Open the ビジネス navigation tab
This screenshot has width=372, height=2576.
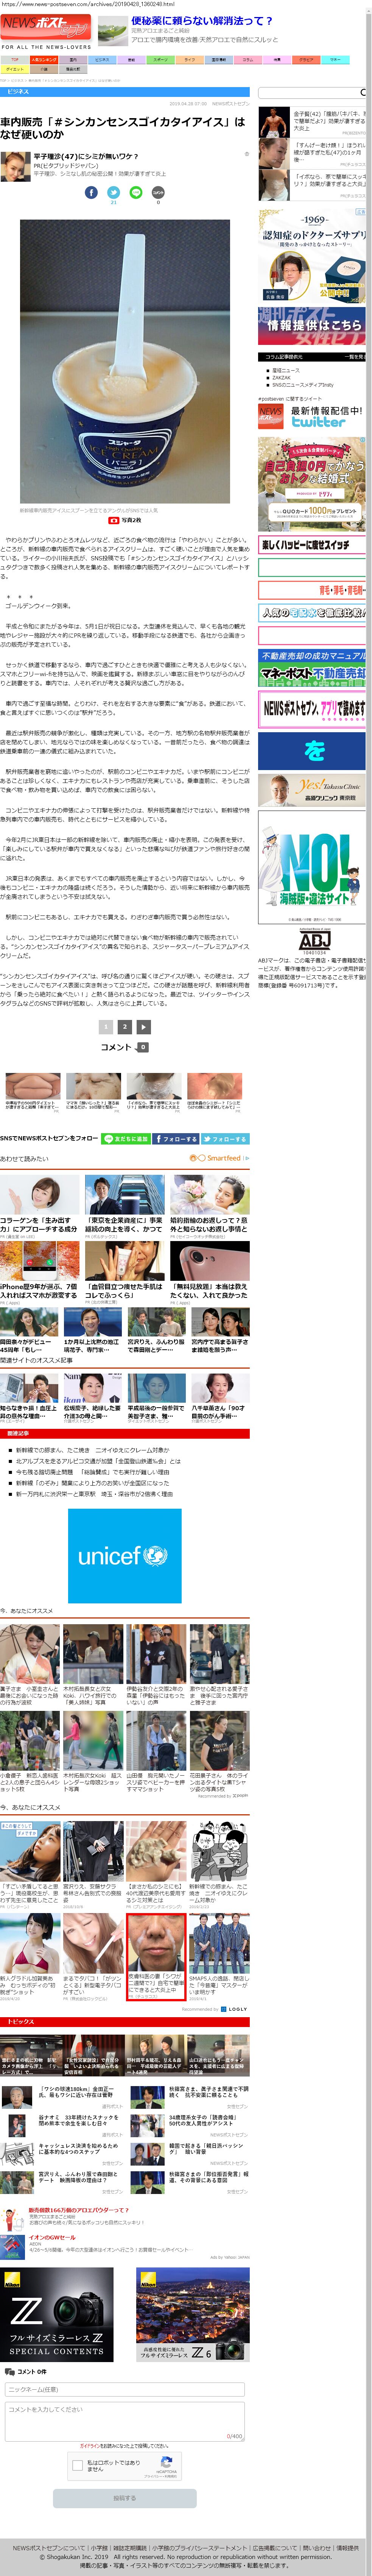point(102,59)
